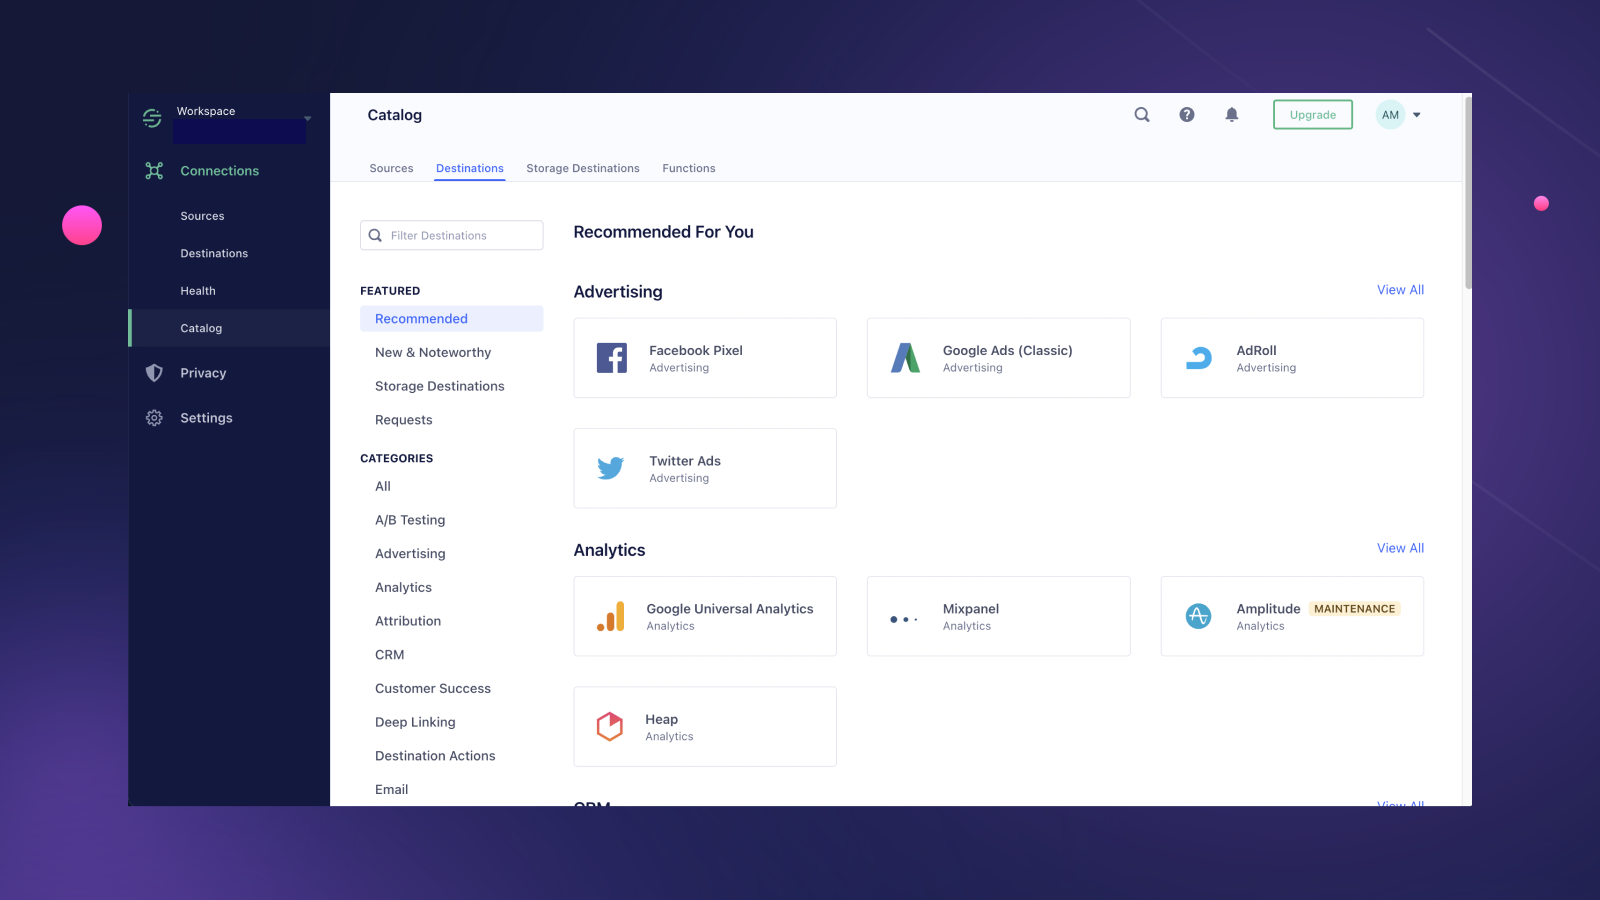The height and width of the screenshot is (900, 1600).
Task: Click the Twitter Ads title text
Action: coord(685,461)
